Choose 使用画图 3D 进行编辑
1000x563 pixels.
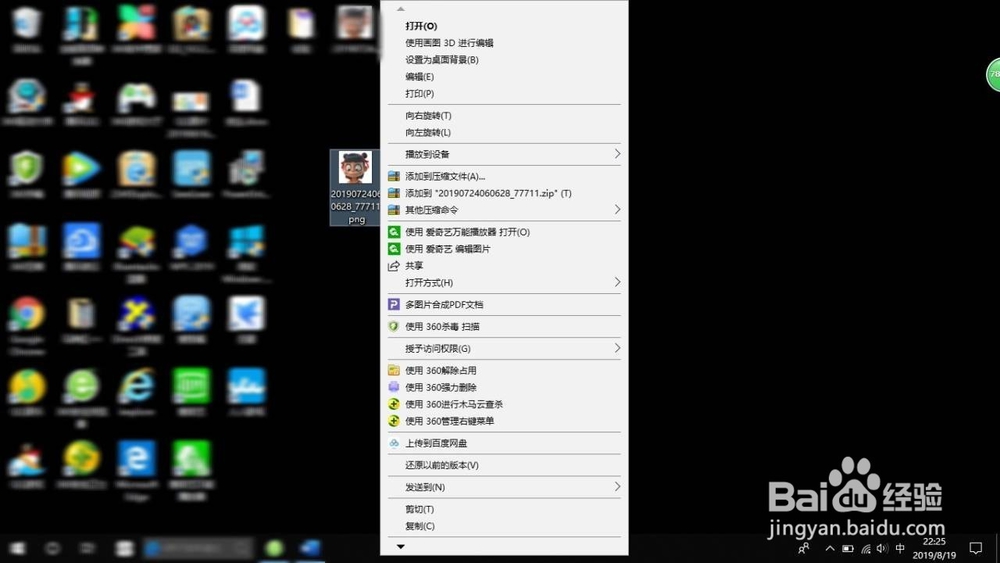pos(449,43)
